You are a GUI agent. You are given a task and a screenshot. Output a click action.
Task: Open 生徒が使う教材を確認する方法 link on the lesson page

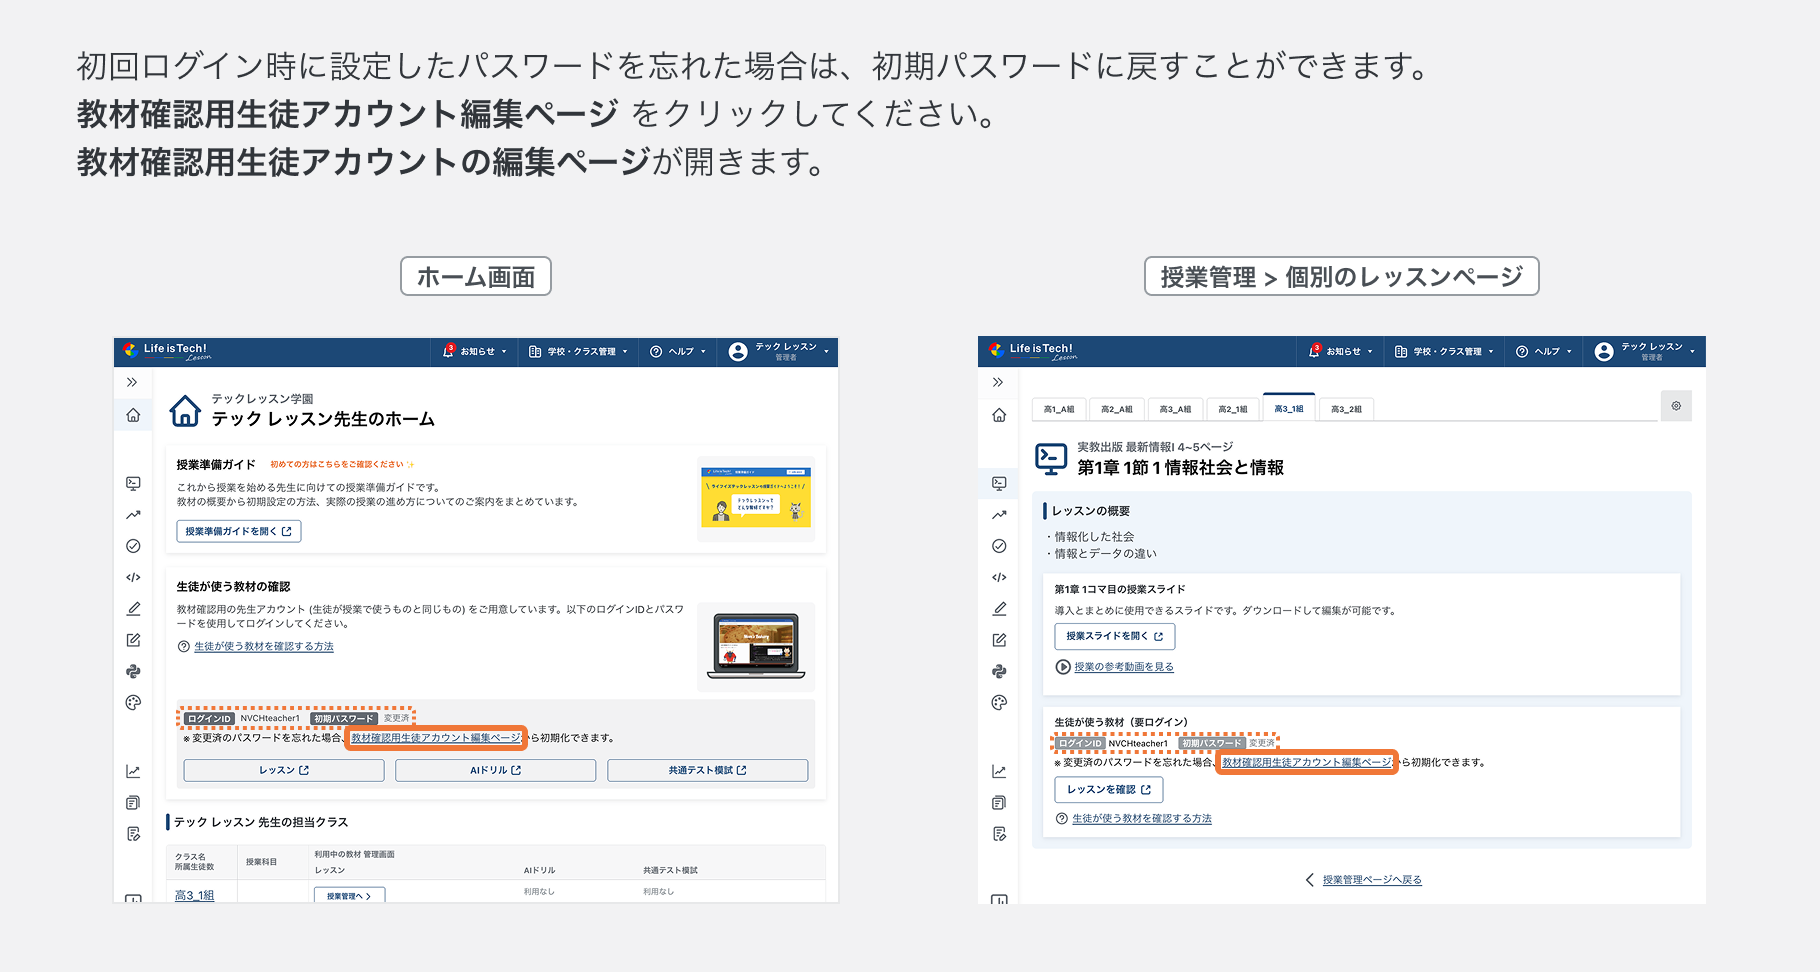(1142, 818)
